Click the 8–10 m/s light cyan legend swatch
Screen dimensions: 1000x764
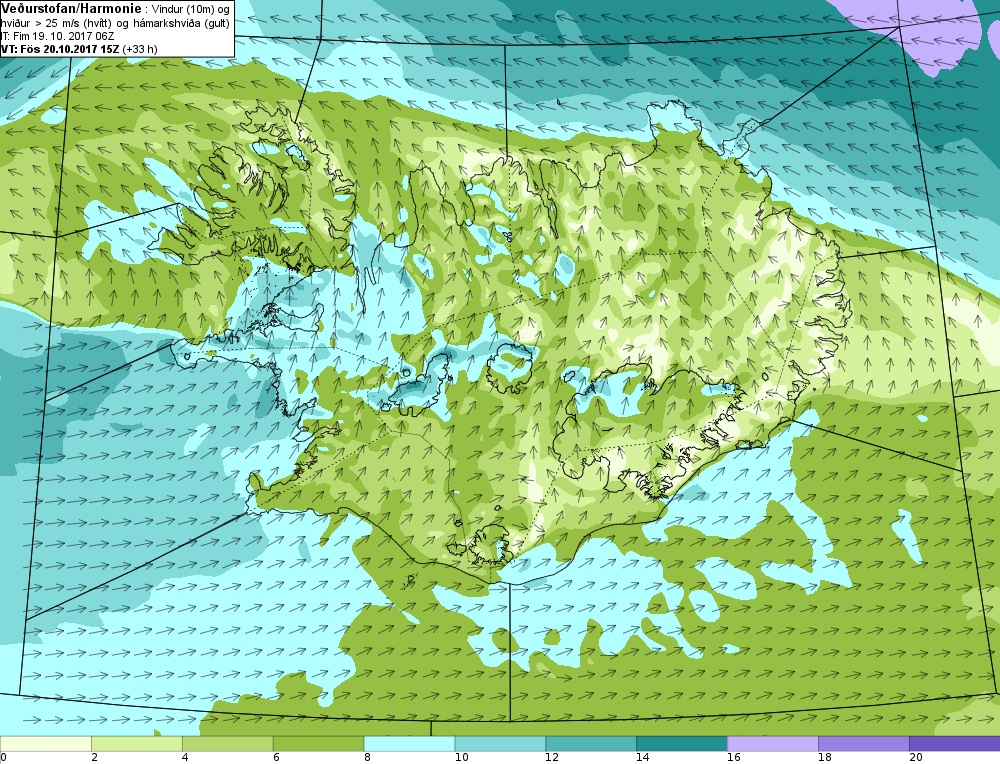pos(409,744)
